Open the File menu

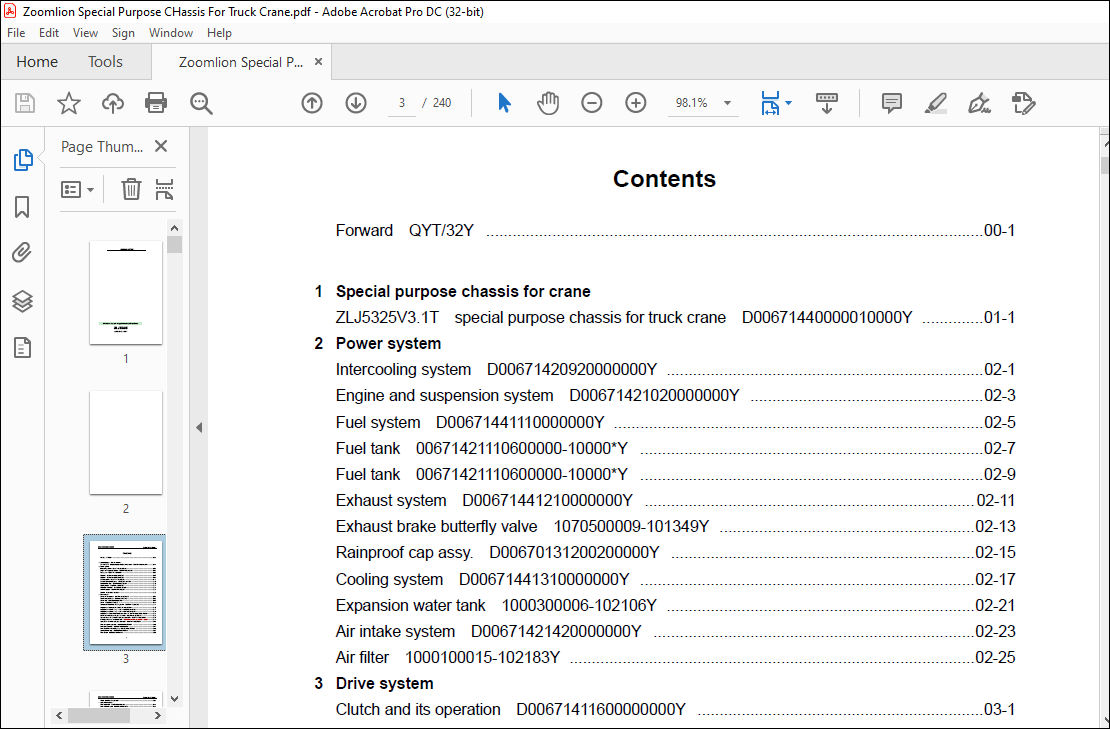coord(16,33)
